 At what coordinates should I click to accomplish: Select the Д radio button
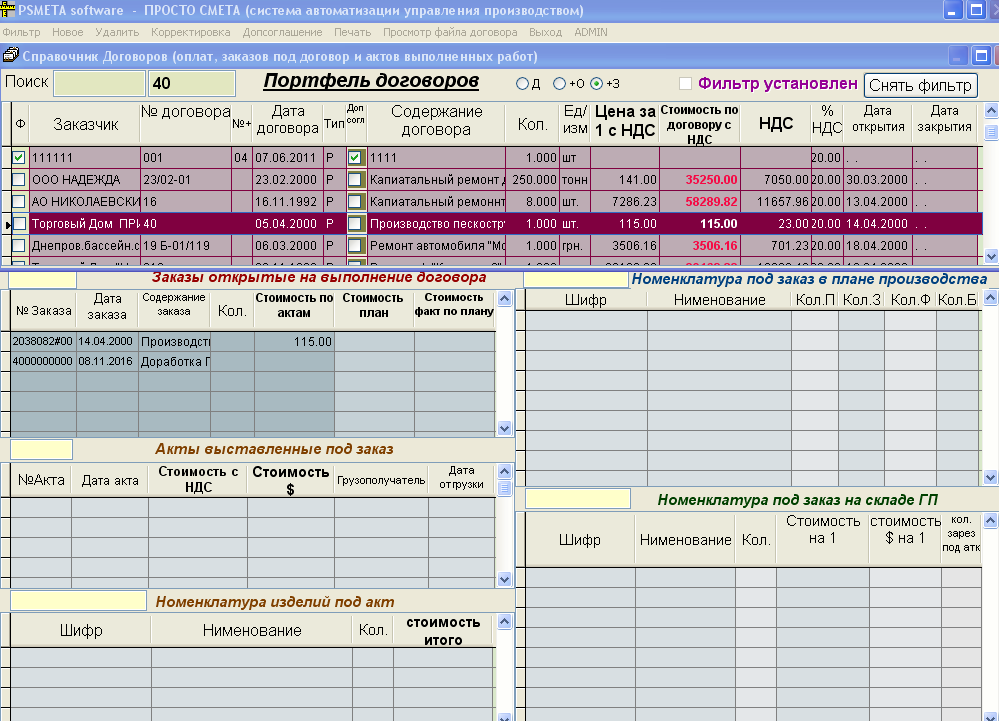(x=522, y=84)
